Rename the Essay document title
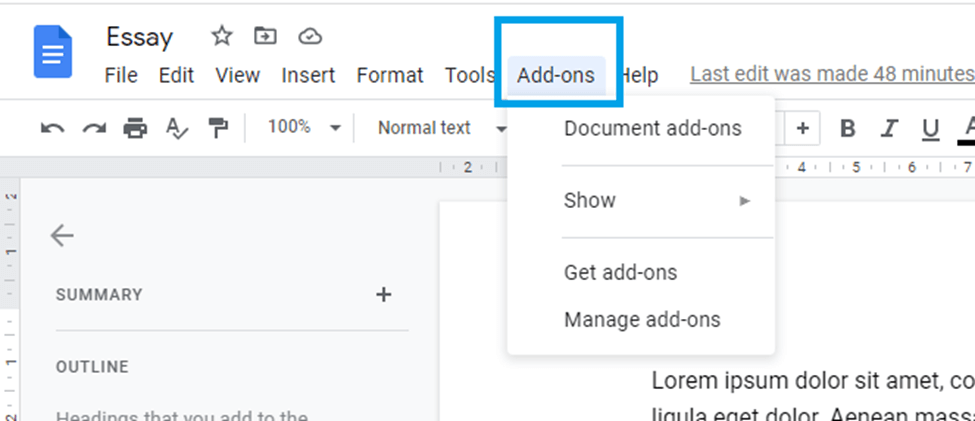975x421 pixels. coord(139,37)
